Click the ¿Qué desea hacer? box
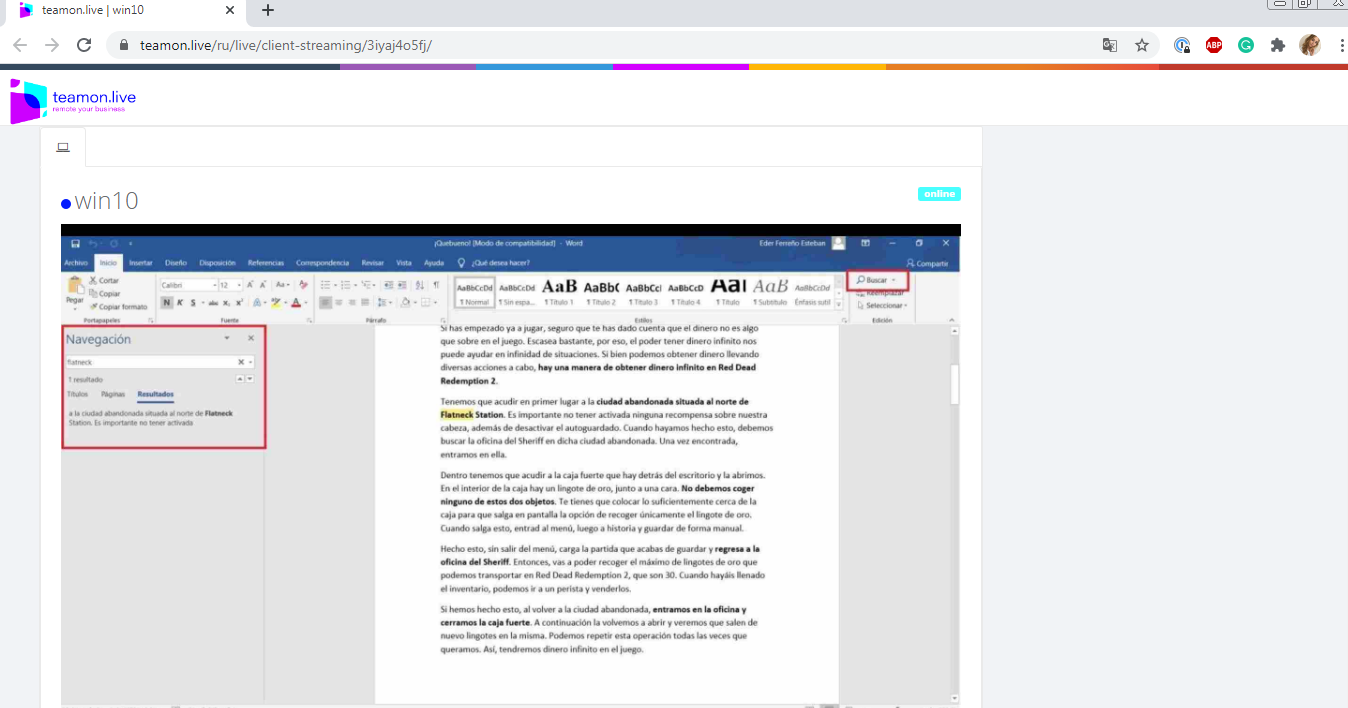The image size is (1348, 708). (494, 263)
